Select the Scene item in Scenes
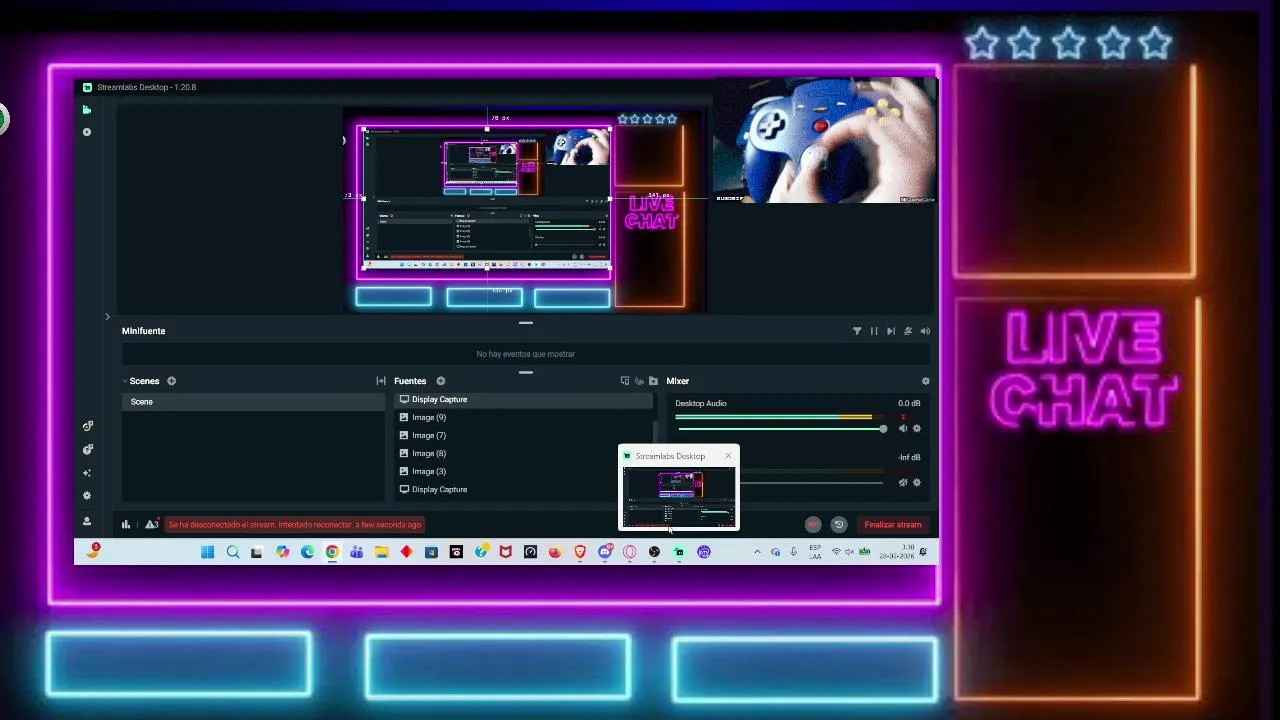This screenshot has height=720, width=1280. (253, 402)
